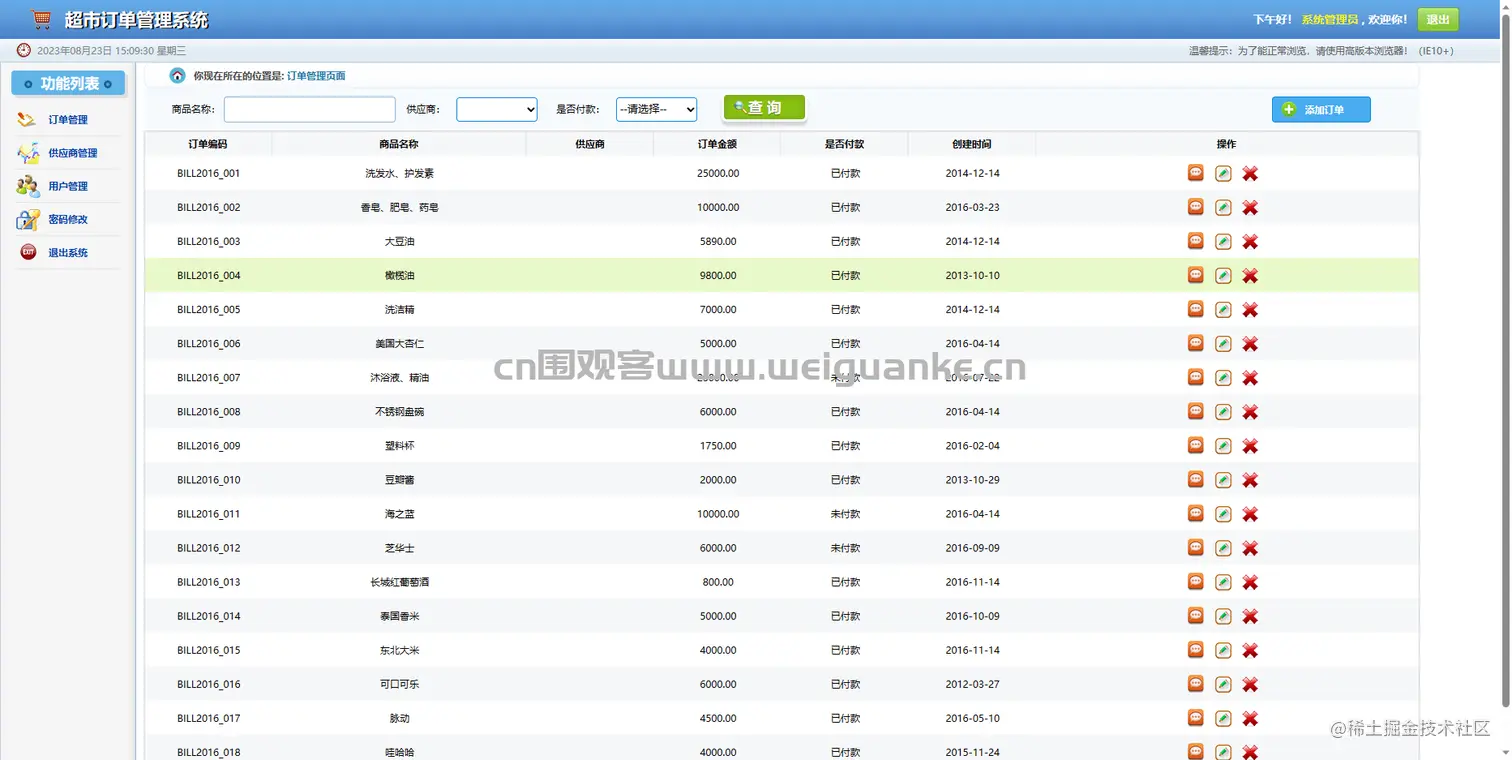View details of order BILL2016_010
The width and height of the screenshot is (1512, 760).
1195,478
